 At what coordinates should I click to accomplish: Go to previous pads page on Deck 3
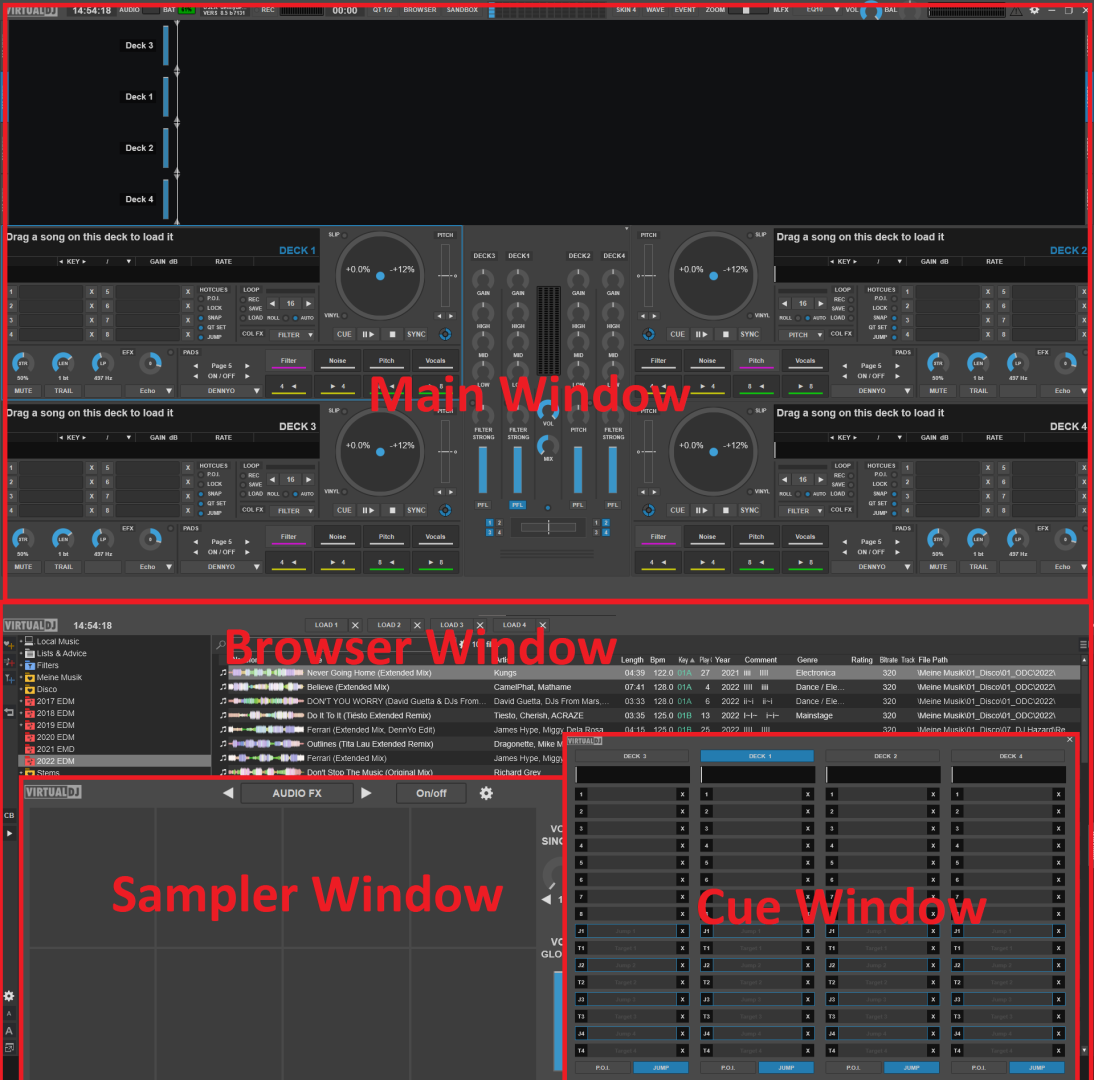(195, 541)
